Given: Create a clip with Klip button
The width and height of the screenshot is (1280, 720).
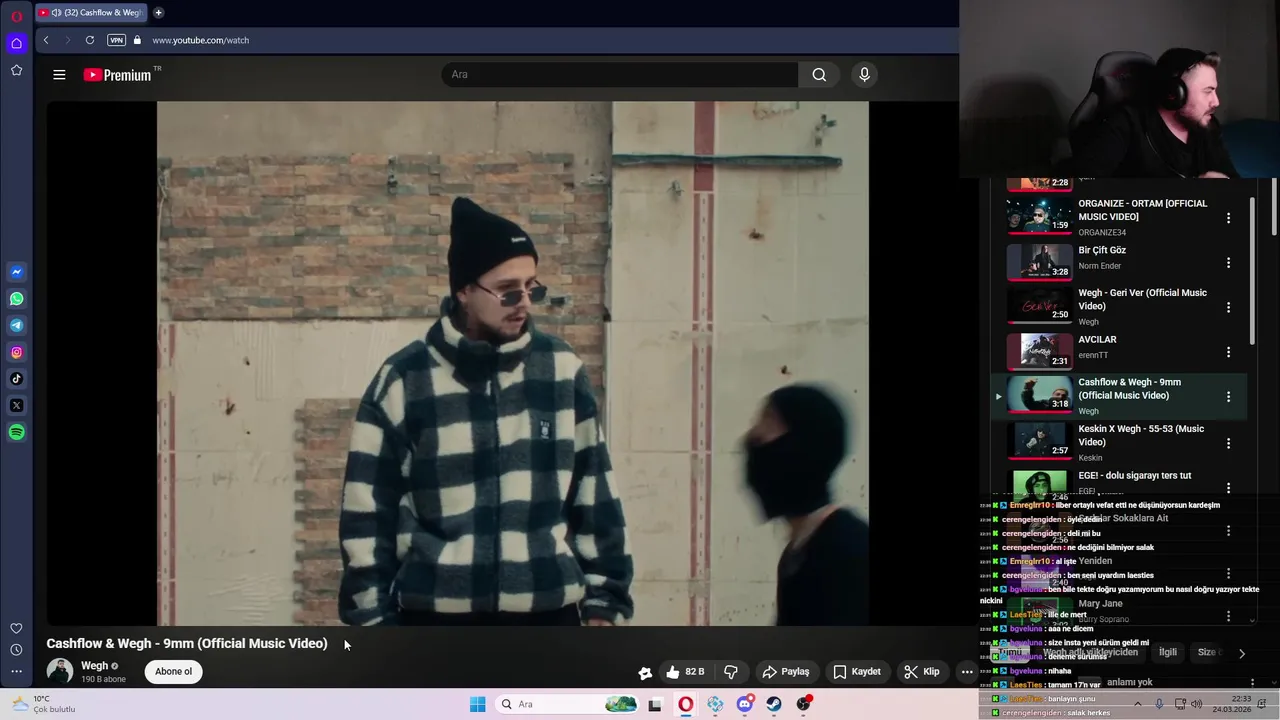Looking at the screenshot, I should (922, 672).
